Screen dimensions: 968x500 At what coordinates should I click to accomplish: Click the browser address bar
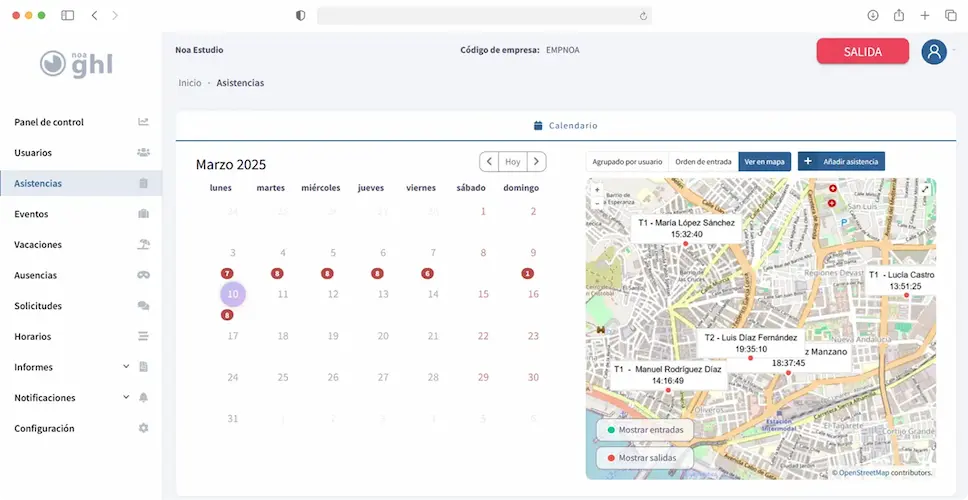[x=484, y=15]
